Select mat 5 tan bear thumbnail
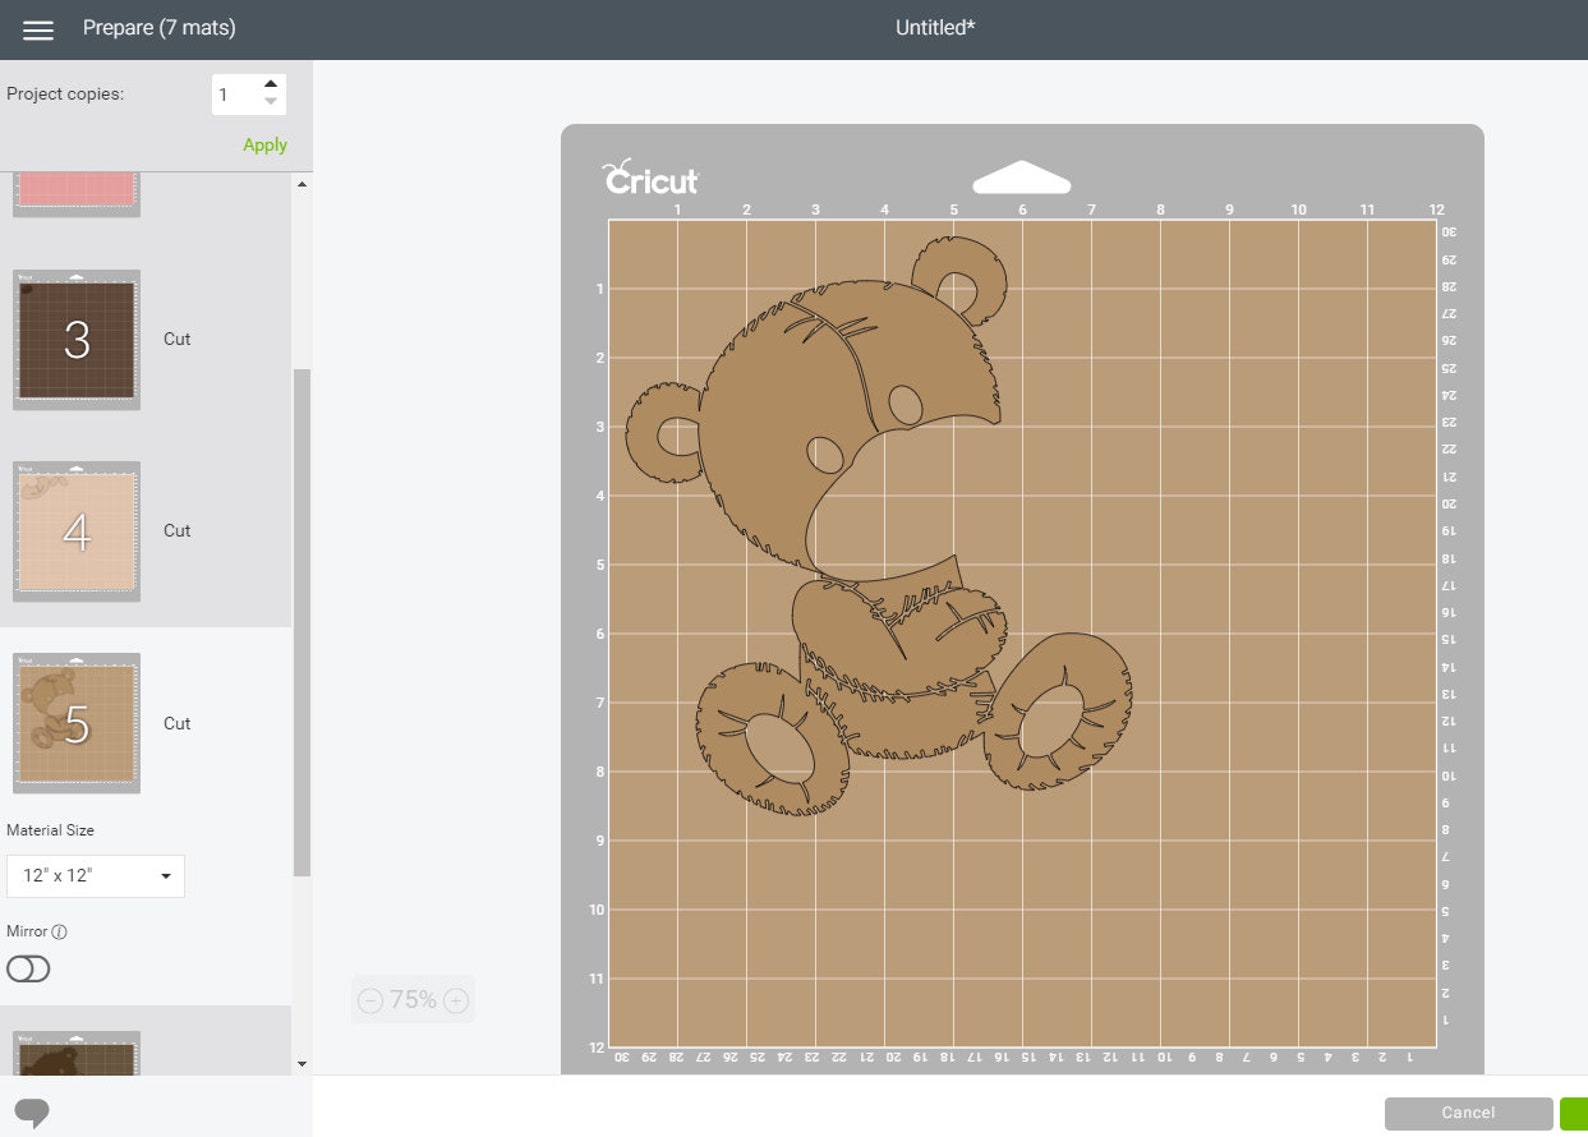Screen dimensions: 1588x1137 (x=77, y=723)
